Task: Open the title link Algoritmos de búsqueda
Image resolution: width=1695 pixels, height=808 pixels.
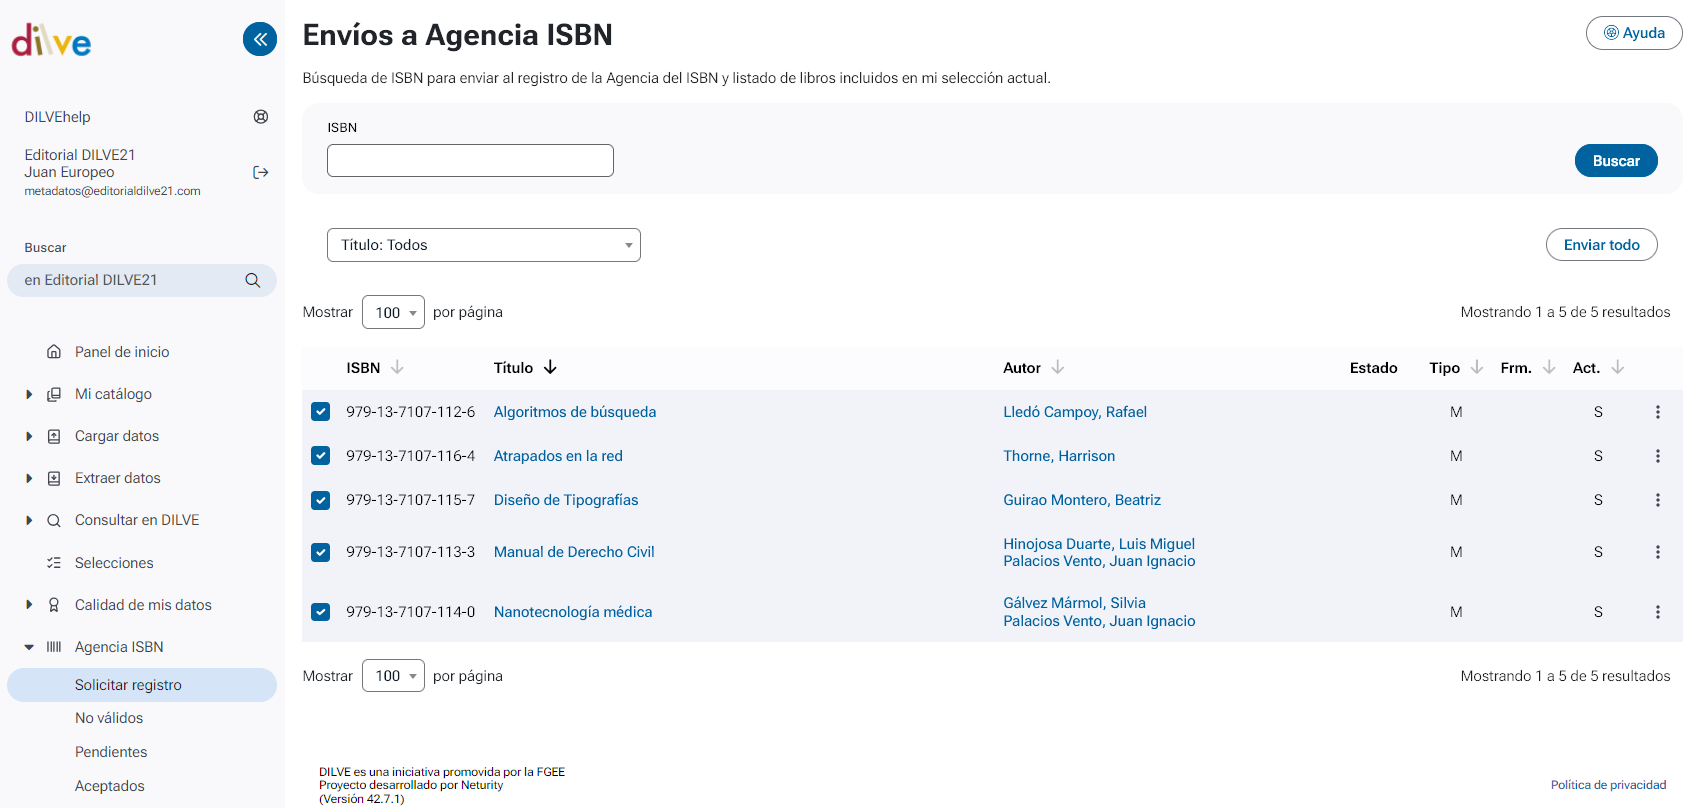Action: 575,412
